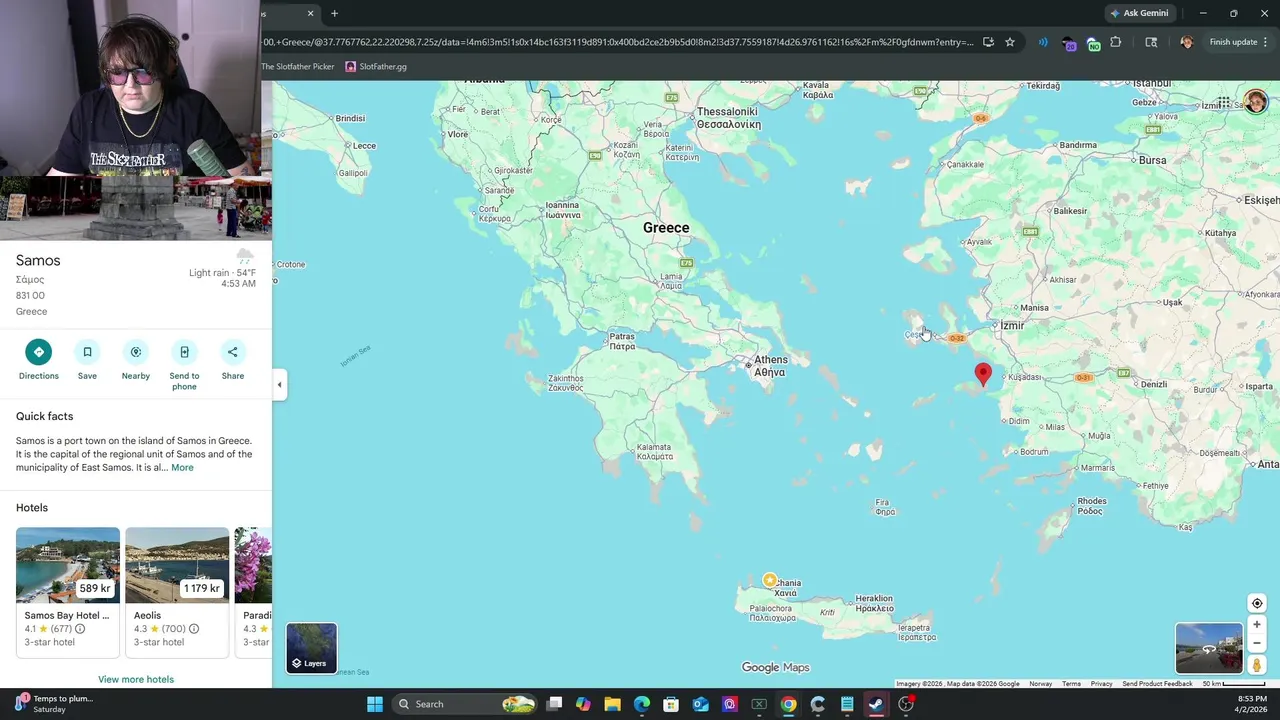Open a new browser tab
Screen dimensions: 1280x720
(334, 13)
